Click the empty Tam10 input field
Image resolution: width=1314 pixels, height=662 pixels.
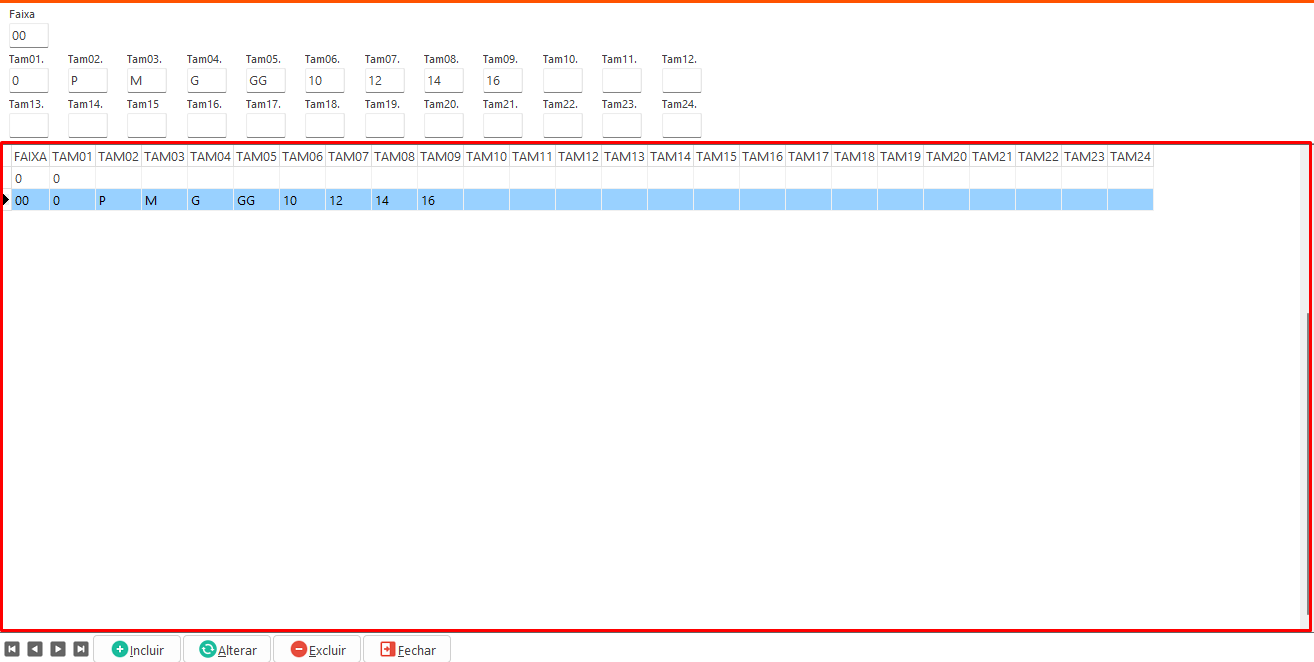coord(562,80)
